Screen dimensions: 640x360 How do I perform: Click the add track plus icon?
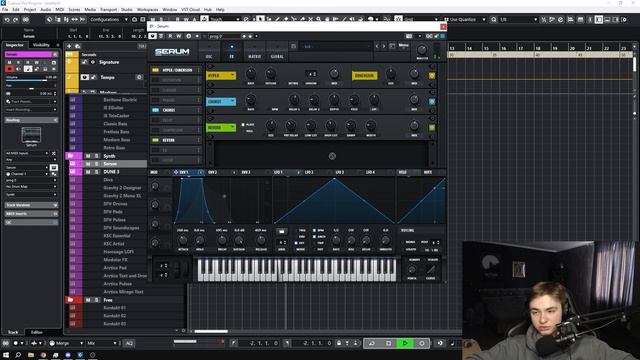click(x=69, y=46)
